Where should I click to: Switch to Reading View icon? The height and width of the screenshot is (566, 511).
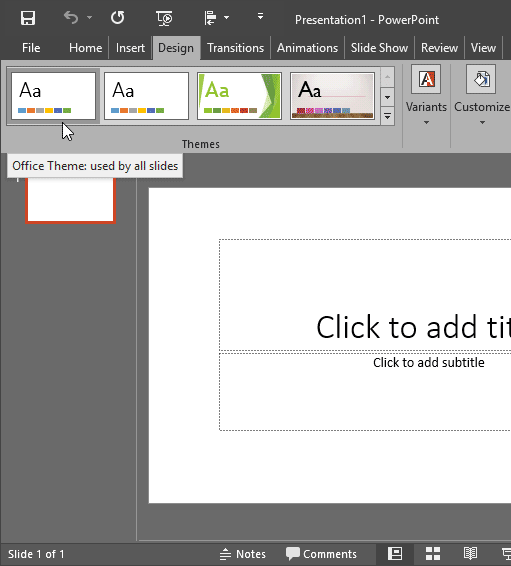470,554
